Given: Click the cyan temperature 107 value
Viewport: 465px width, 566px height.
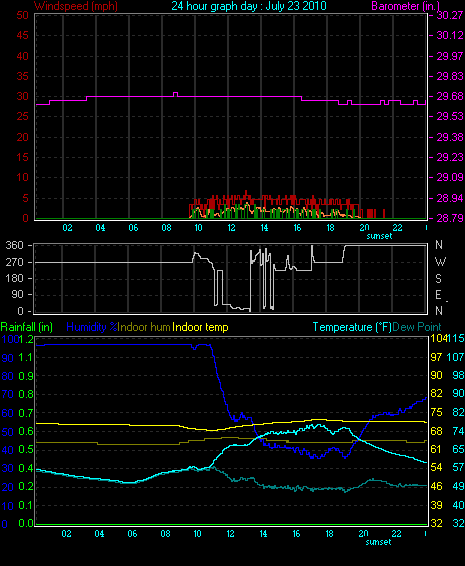Looking at the screenshot, I should coord(456,357).
